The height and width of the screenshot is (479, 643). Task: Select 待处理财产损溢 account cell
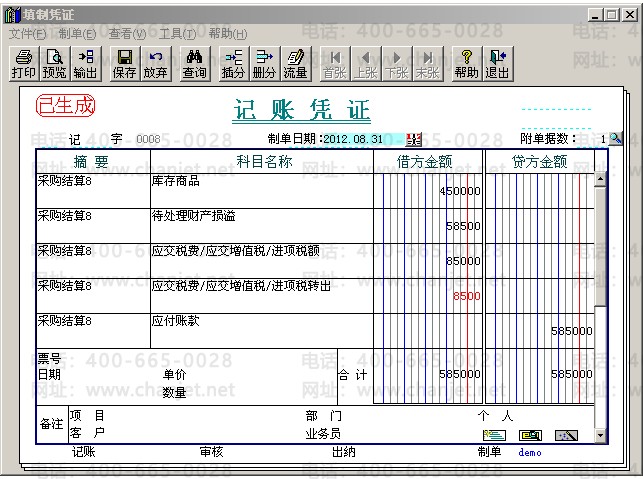click(262, 226)
